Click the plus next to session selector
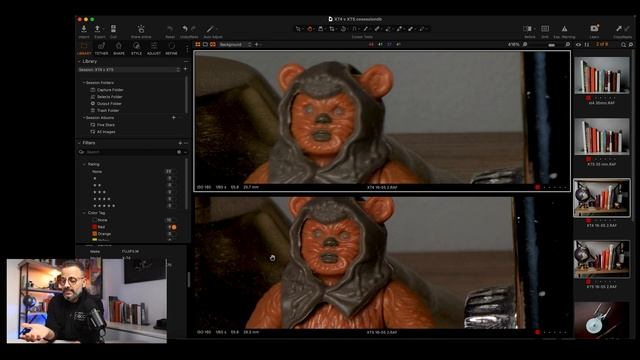 tap(185, 69)
